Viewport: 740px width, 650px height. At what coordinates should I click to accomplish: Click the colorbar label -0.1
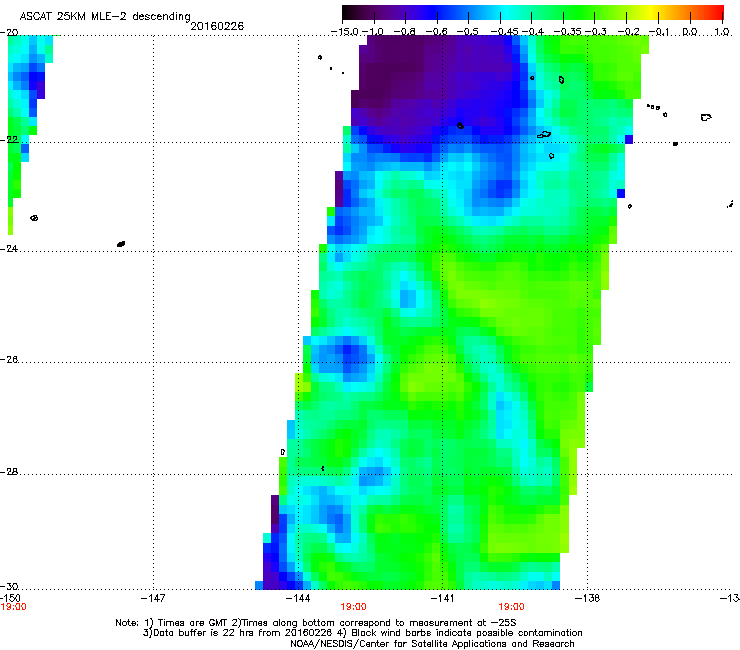(659, 32)
